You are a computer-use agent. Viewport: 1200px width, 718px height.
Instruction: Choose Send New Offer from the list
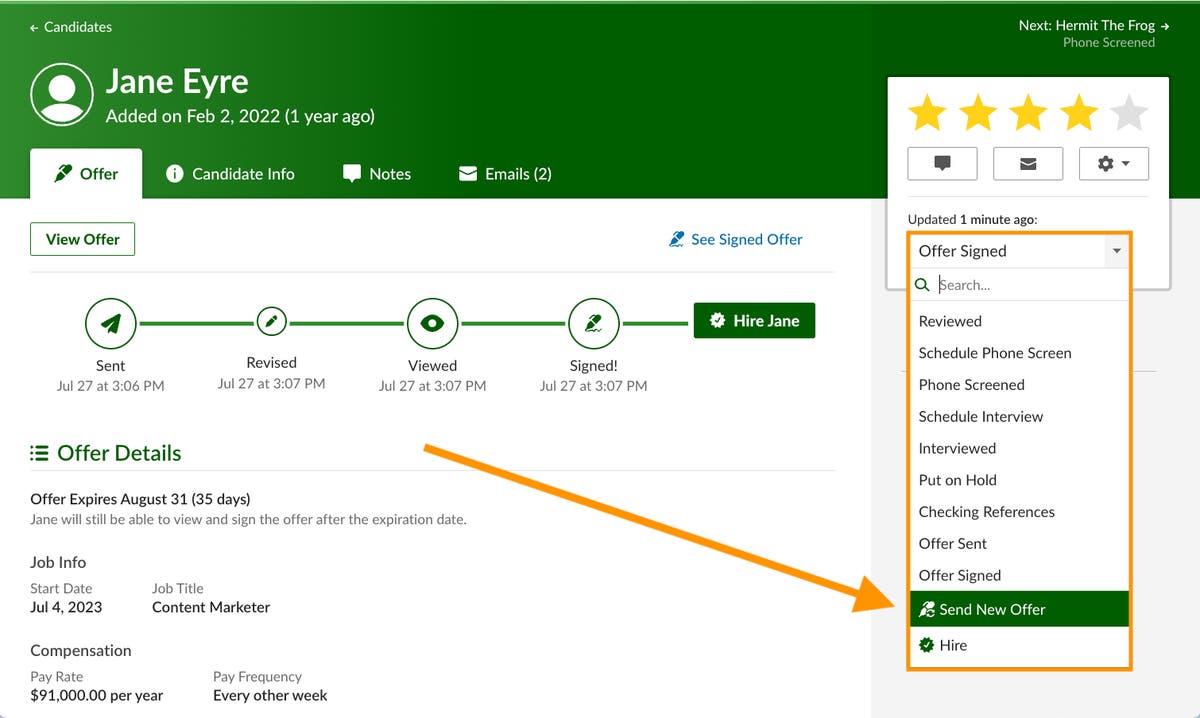point(992,609)
